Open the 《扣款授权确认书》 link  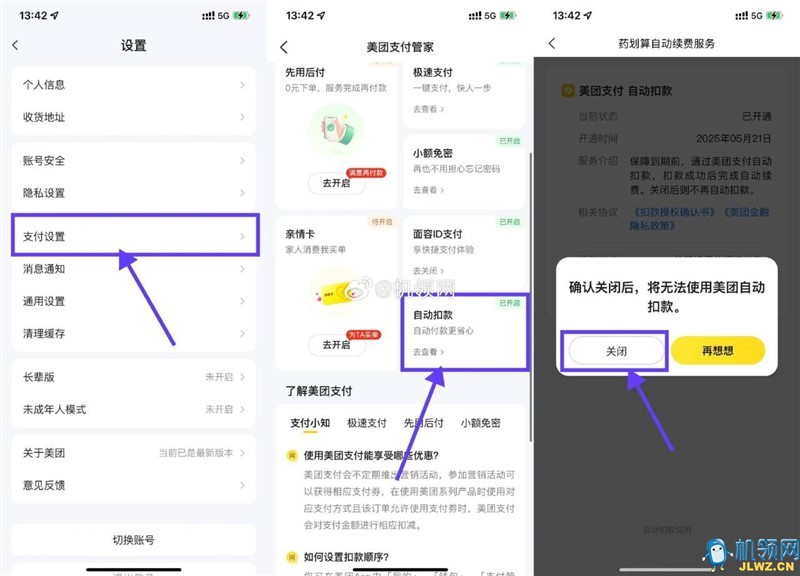tap(674, 212)
